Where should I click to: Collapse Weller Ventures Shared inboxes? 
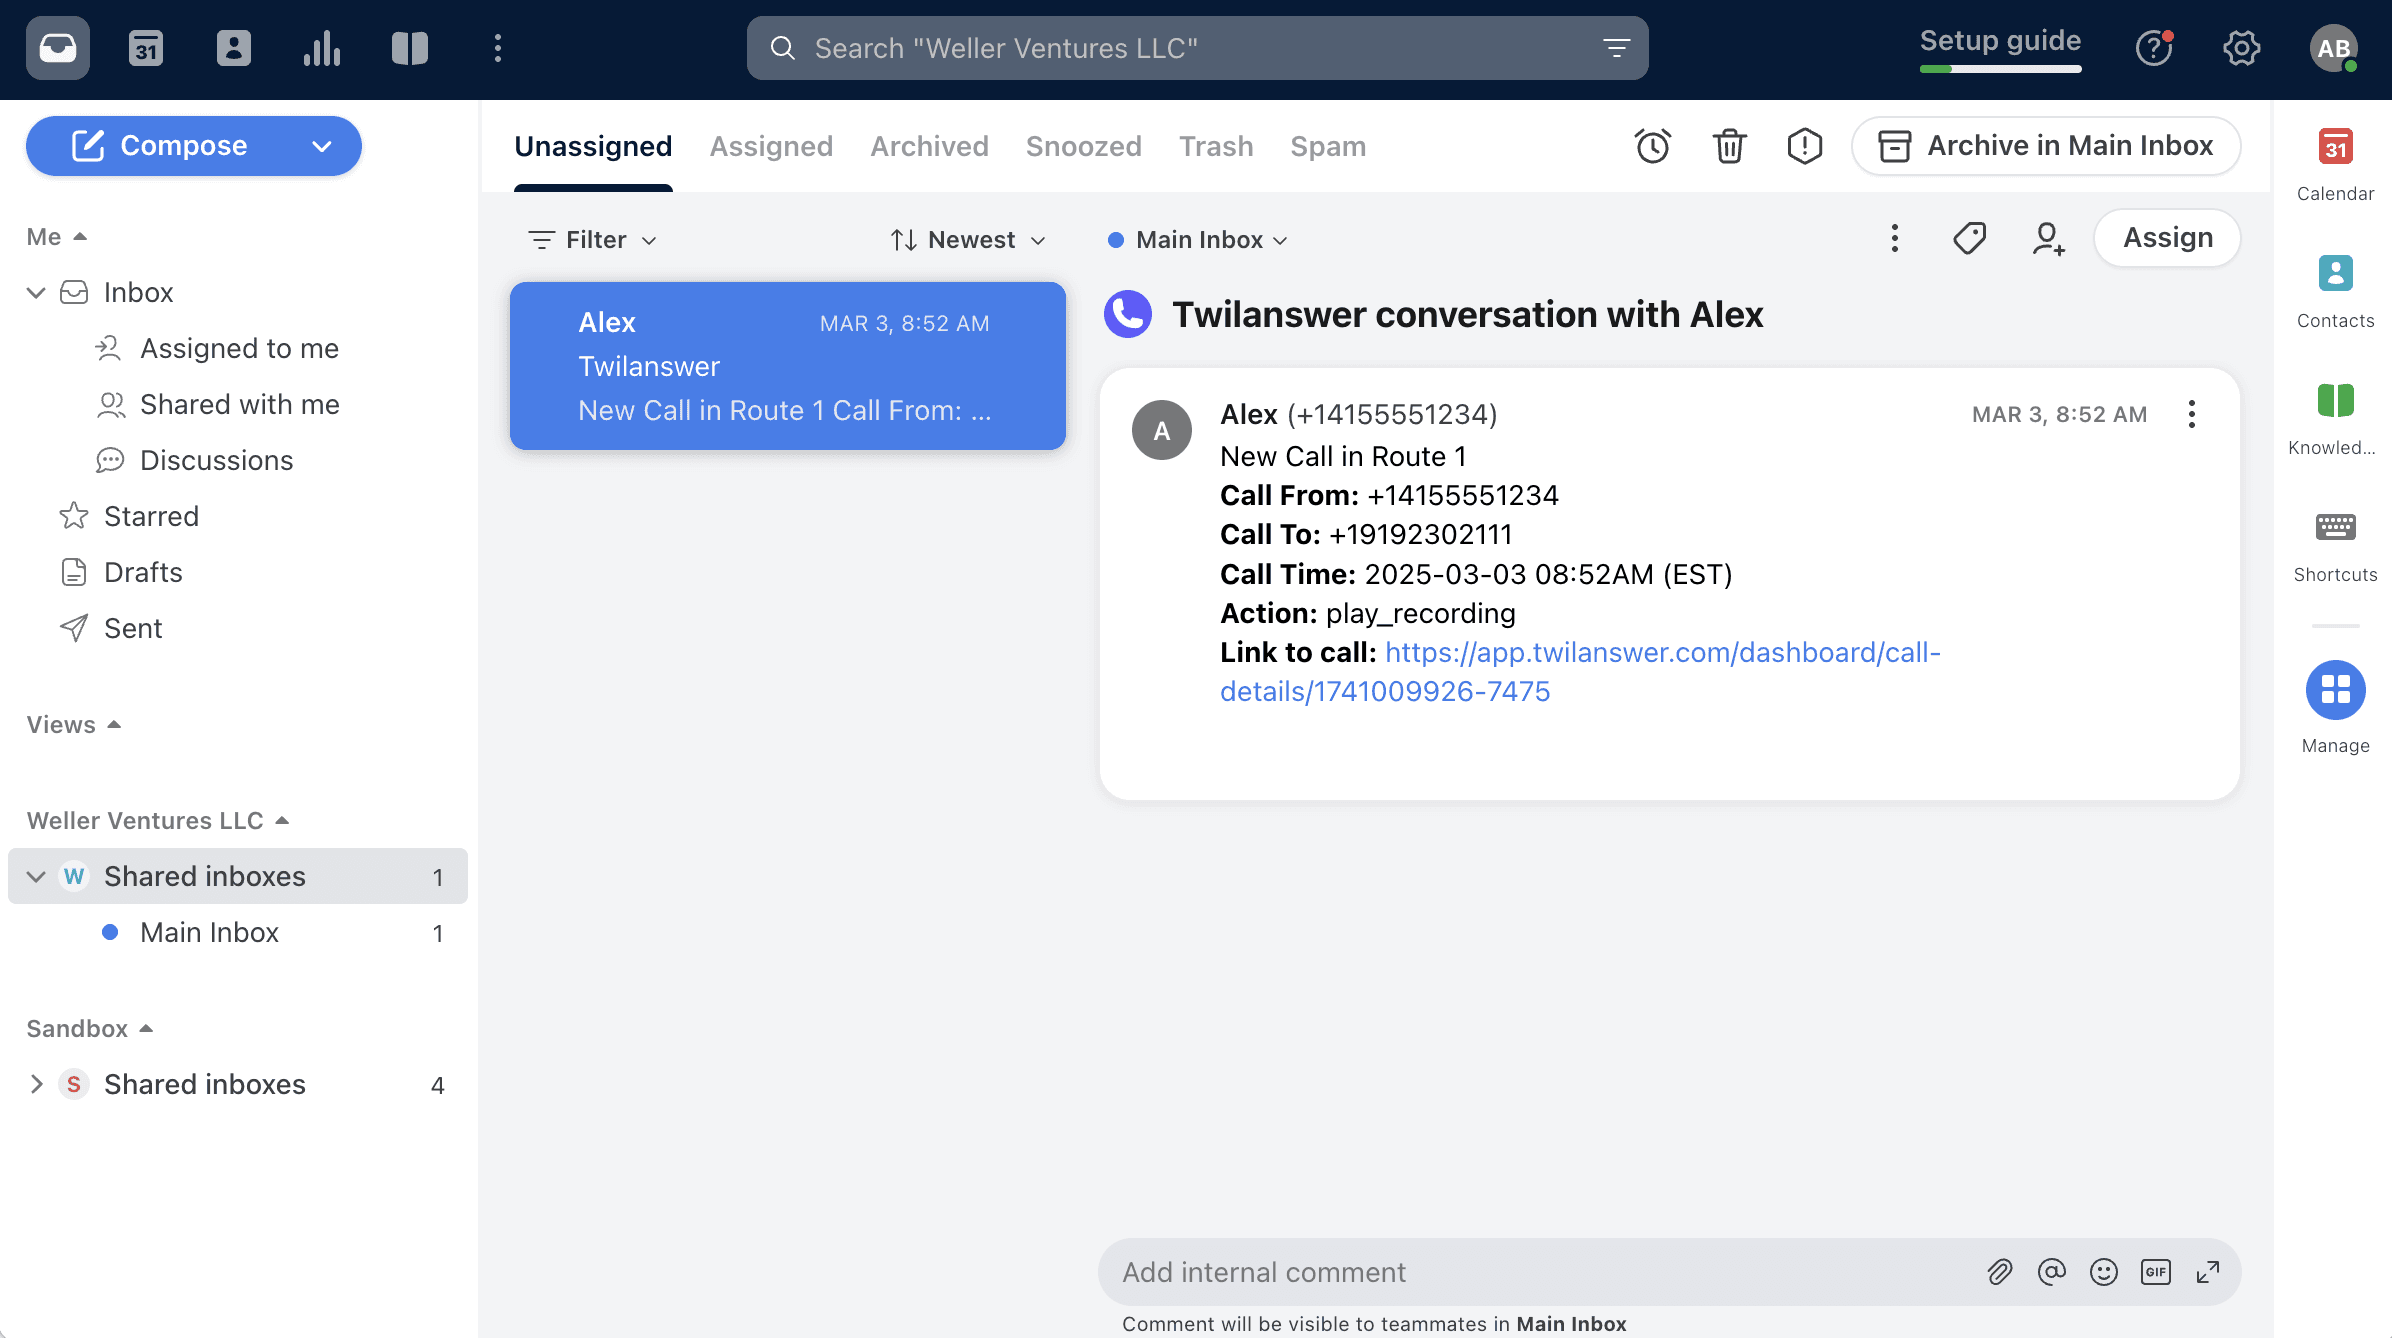[x=36, y=877]
